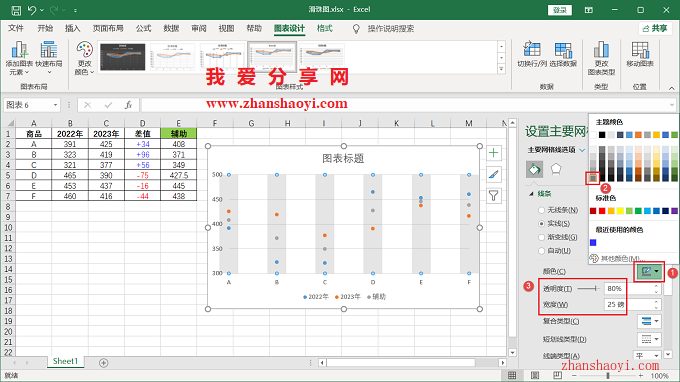Click the Undo arrow icon
Screen dimensions: 680x382
click(x=32, y=10)
